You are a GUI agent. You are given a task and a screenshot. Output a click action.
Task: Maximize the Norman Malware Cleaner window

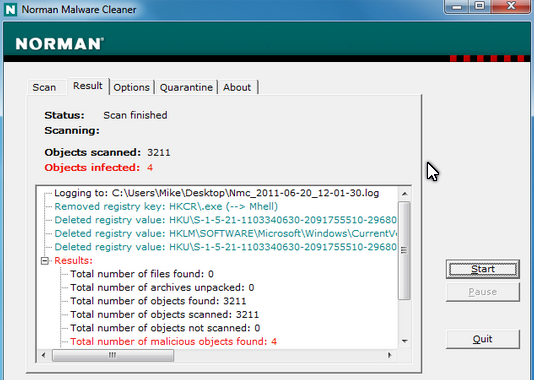coord(480,7)
